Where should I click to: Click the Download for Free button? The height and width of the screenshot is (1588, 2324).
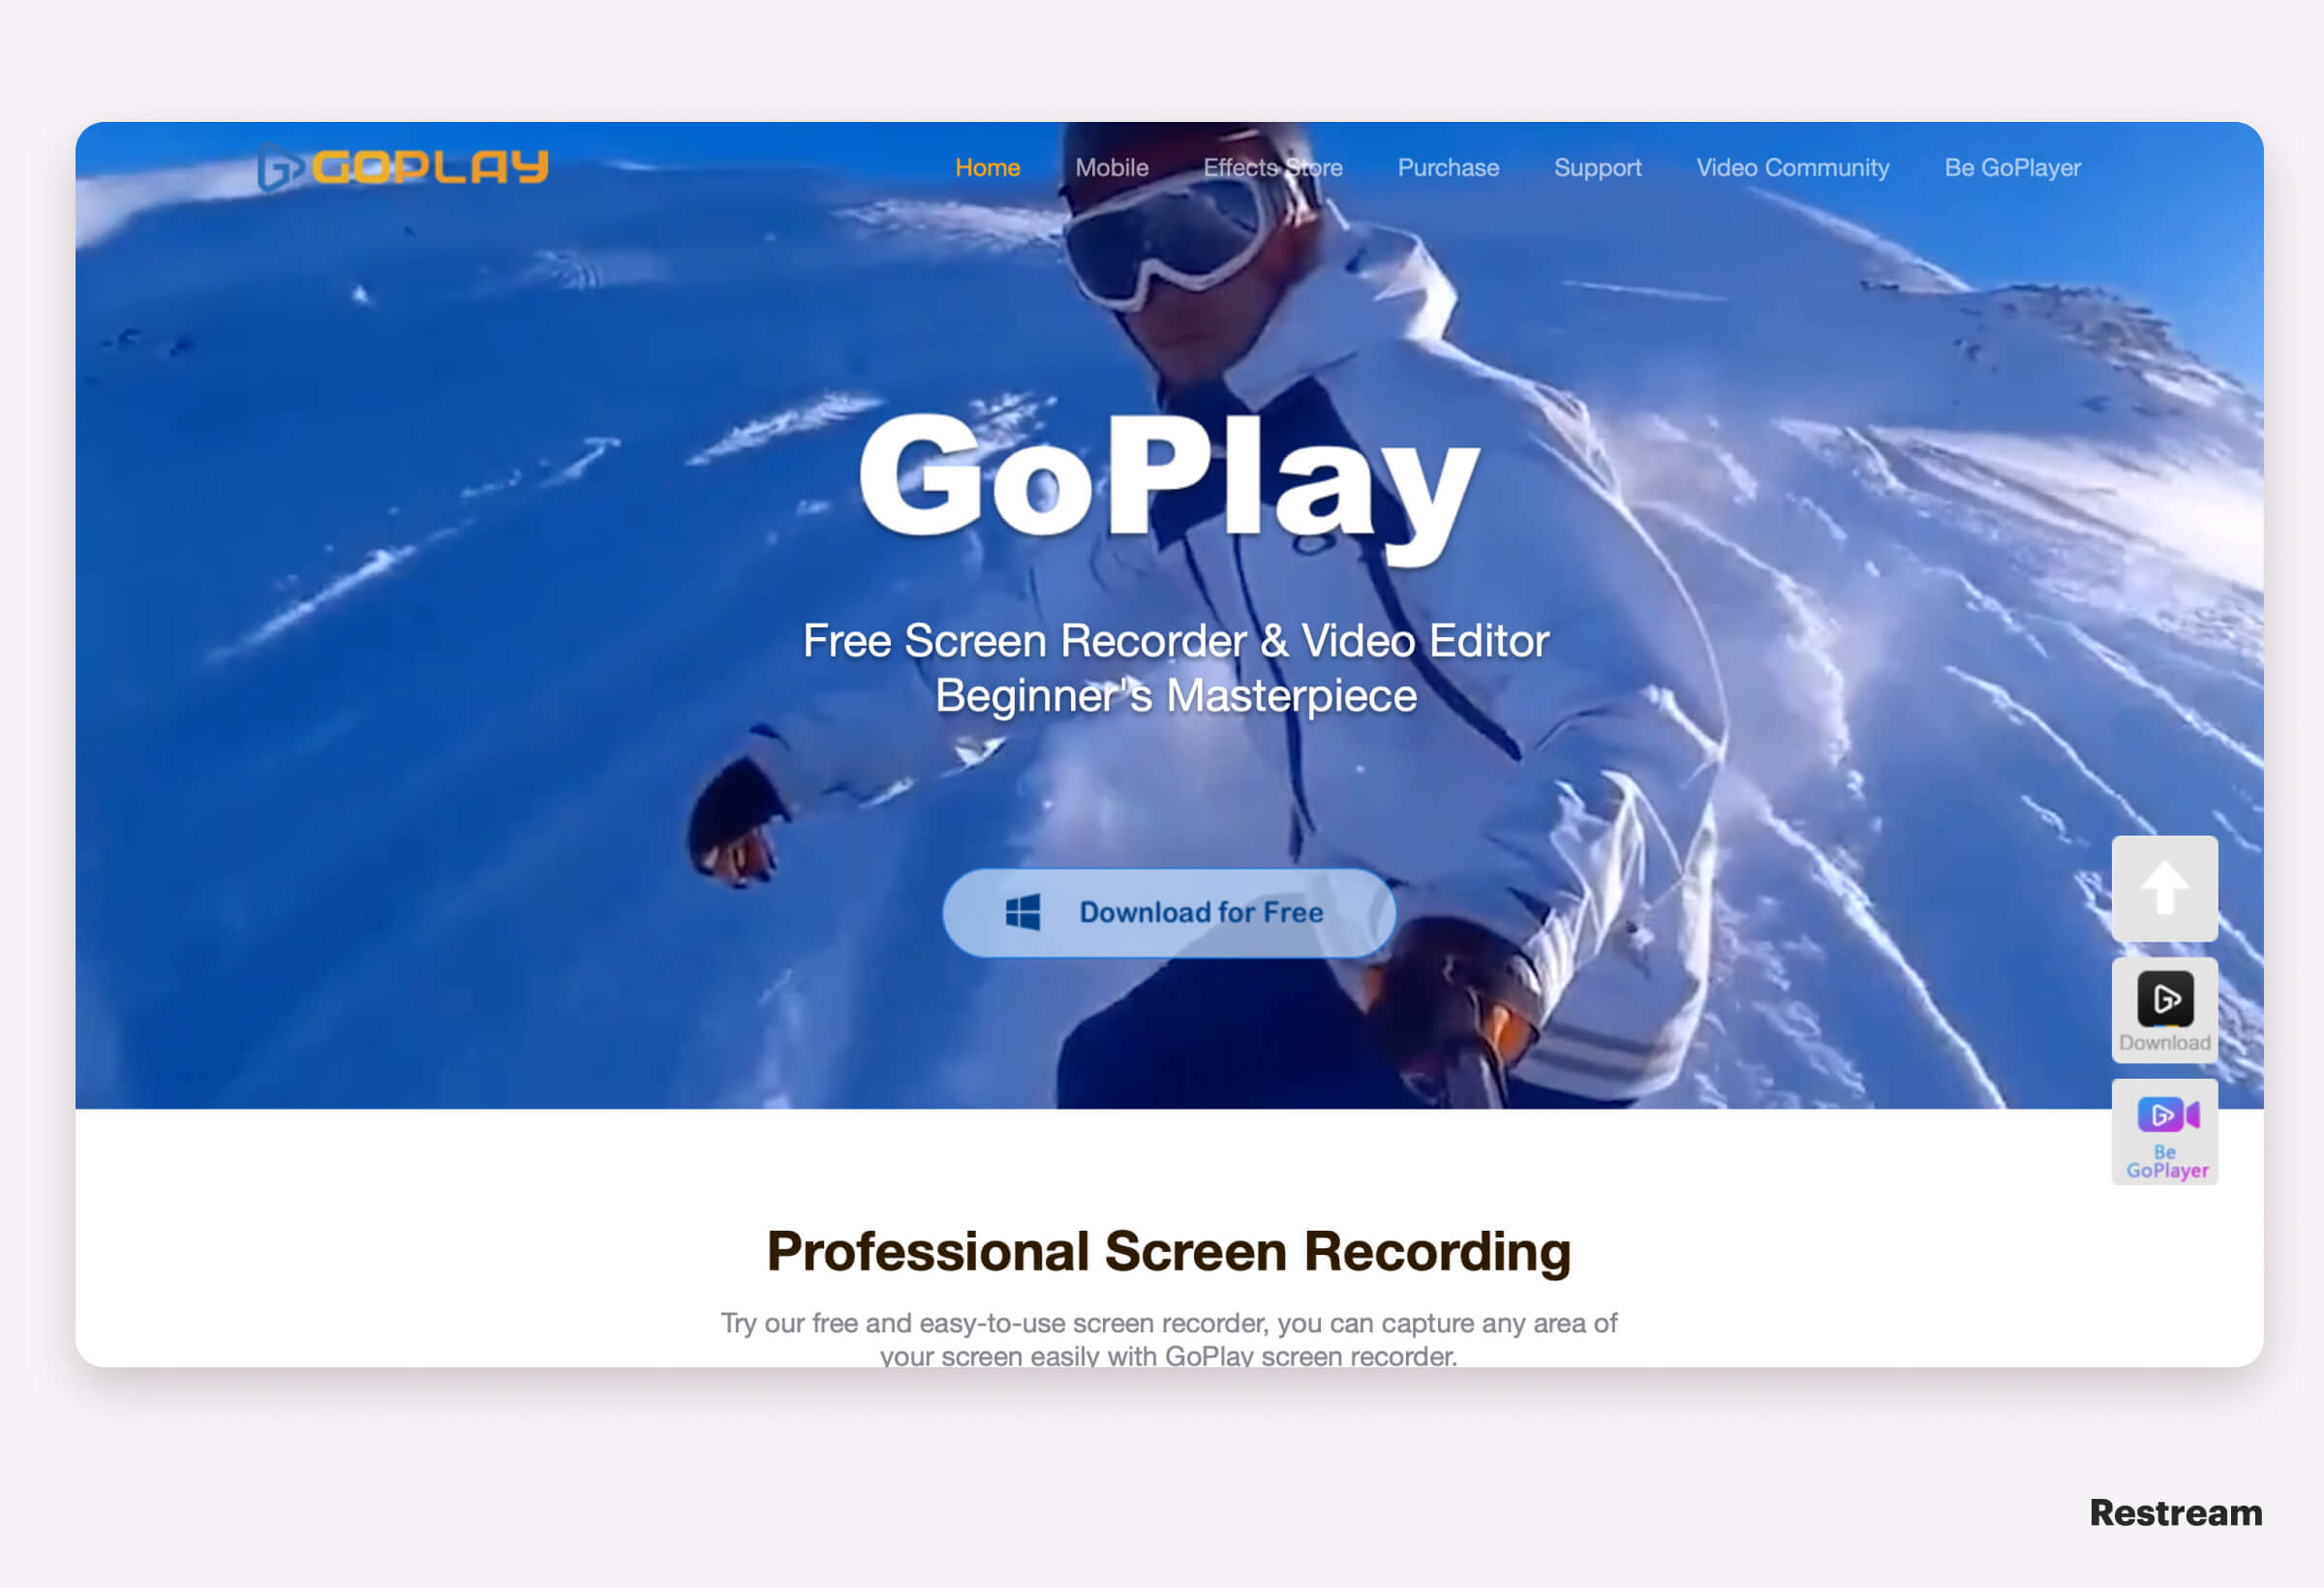[x=1169, y=911]
